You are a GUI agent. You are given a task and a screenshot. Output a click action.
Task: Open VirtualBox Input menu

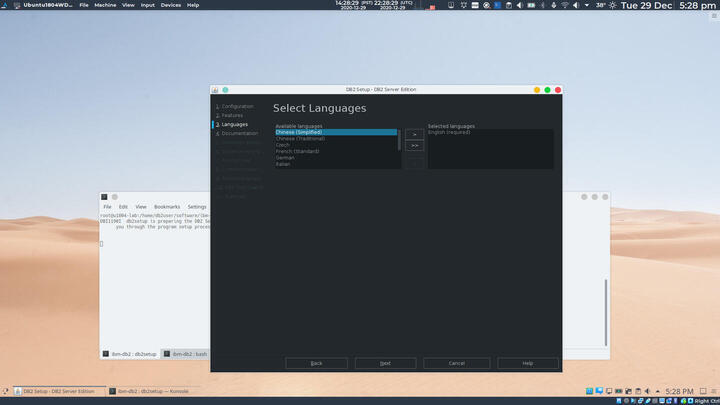pyautogui.click(x=147, y=5)
